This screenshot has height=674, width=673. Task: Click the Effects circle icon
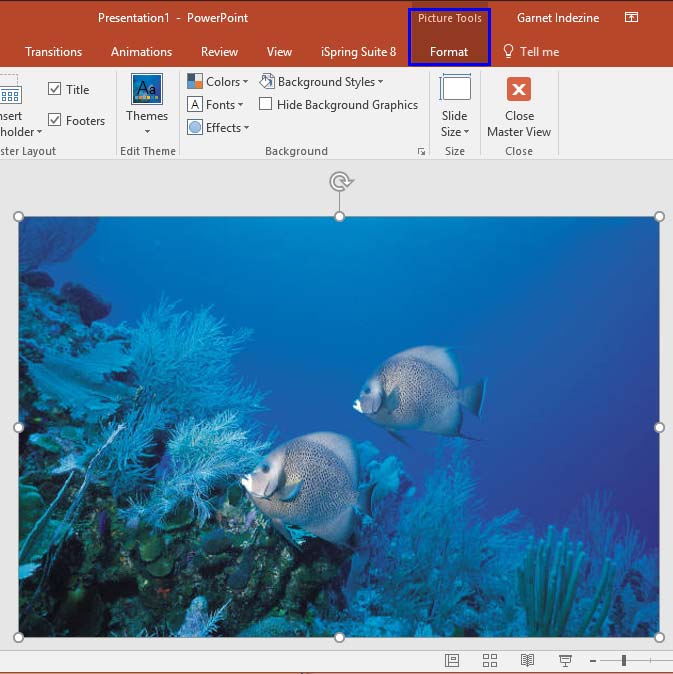click(195, 127)
